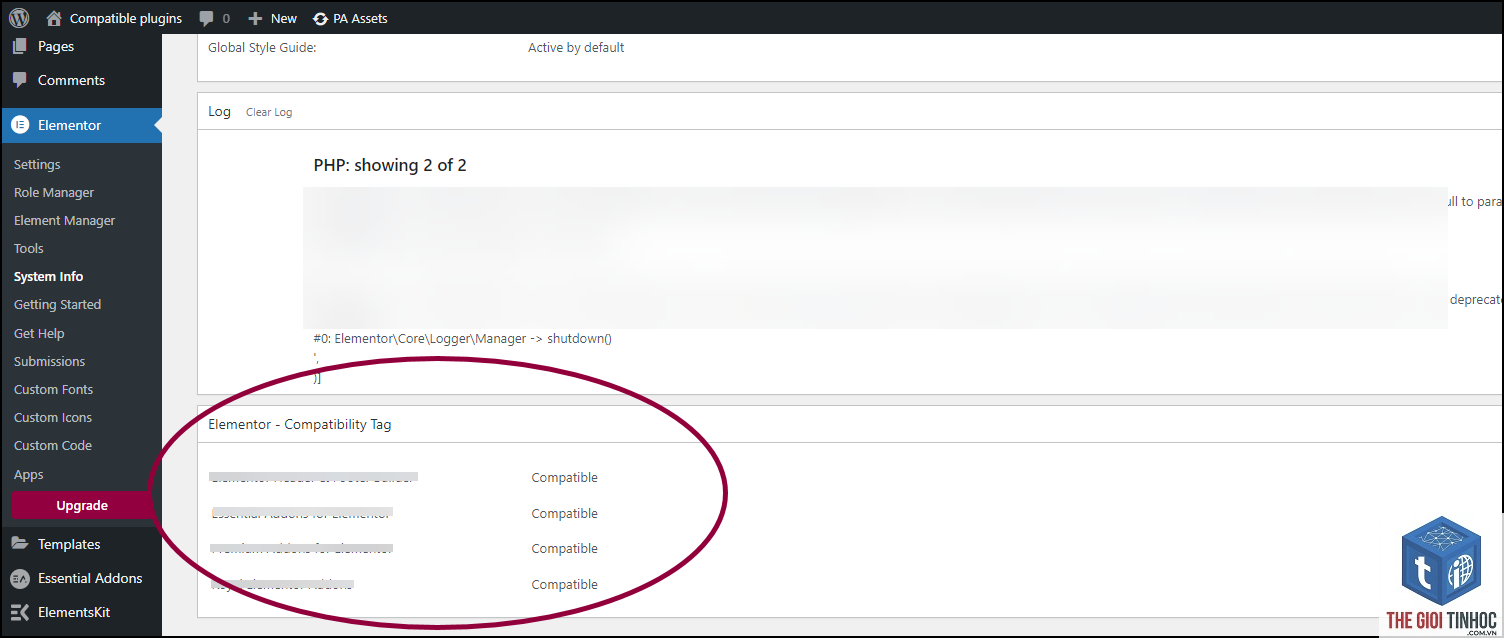The width and height of the screenshot is (1504, 638).
Task: Click the home icon beside Compatible plugins
Action: [x=54, y=18]
